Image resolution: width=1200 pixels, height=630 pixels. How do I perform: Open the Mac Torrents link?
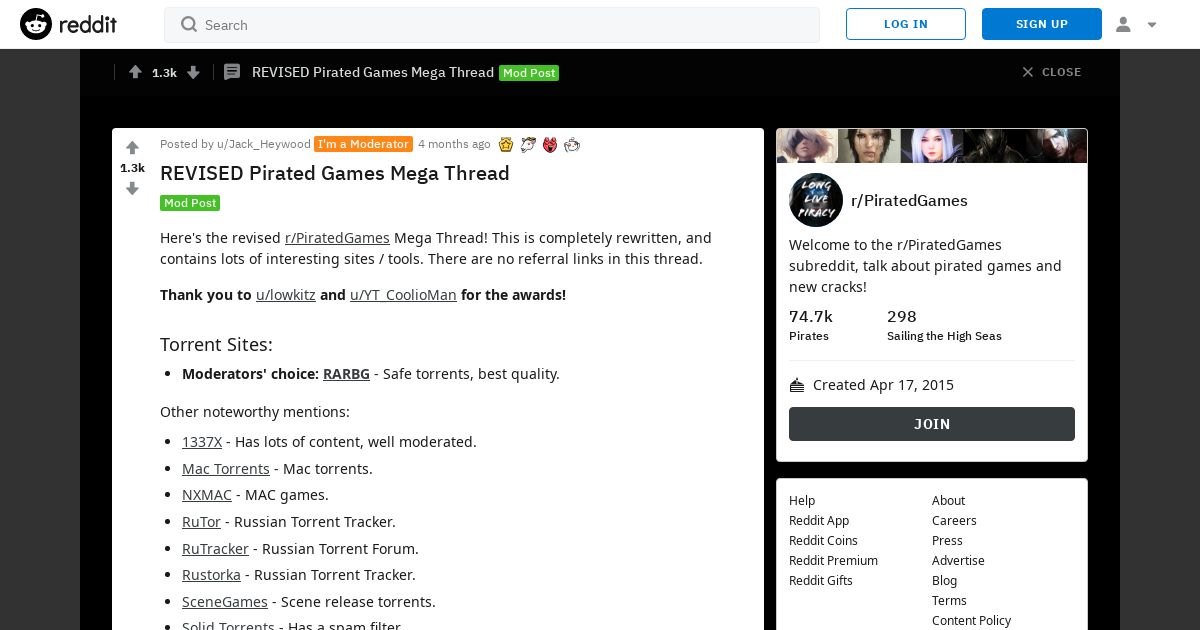(226, 469)
